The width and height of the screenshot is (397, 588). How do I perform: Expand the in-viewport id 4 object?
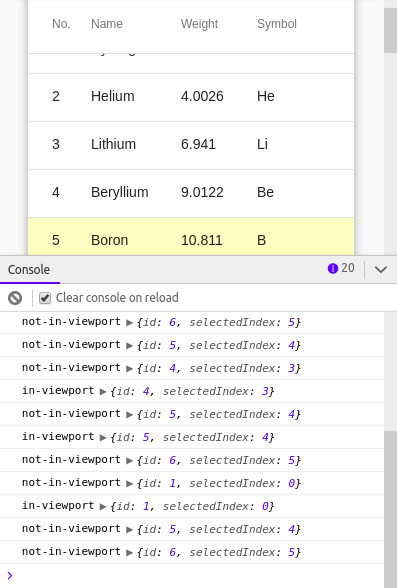click(103, 392)
